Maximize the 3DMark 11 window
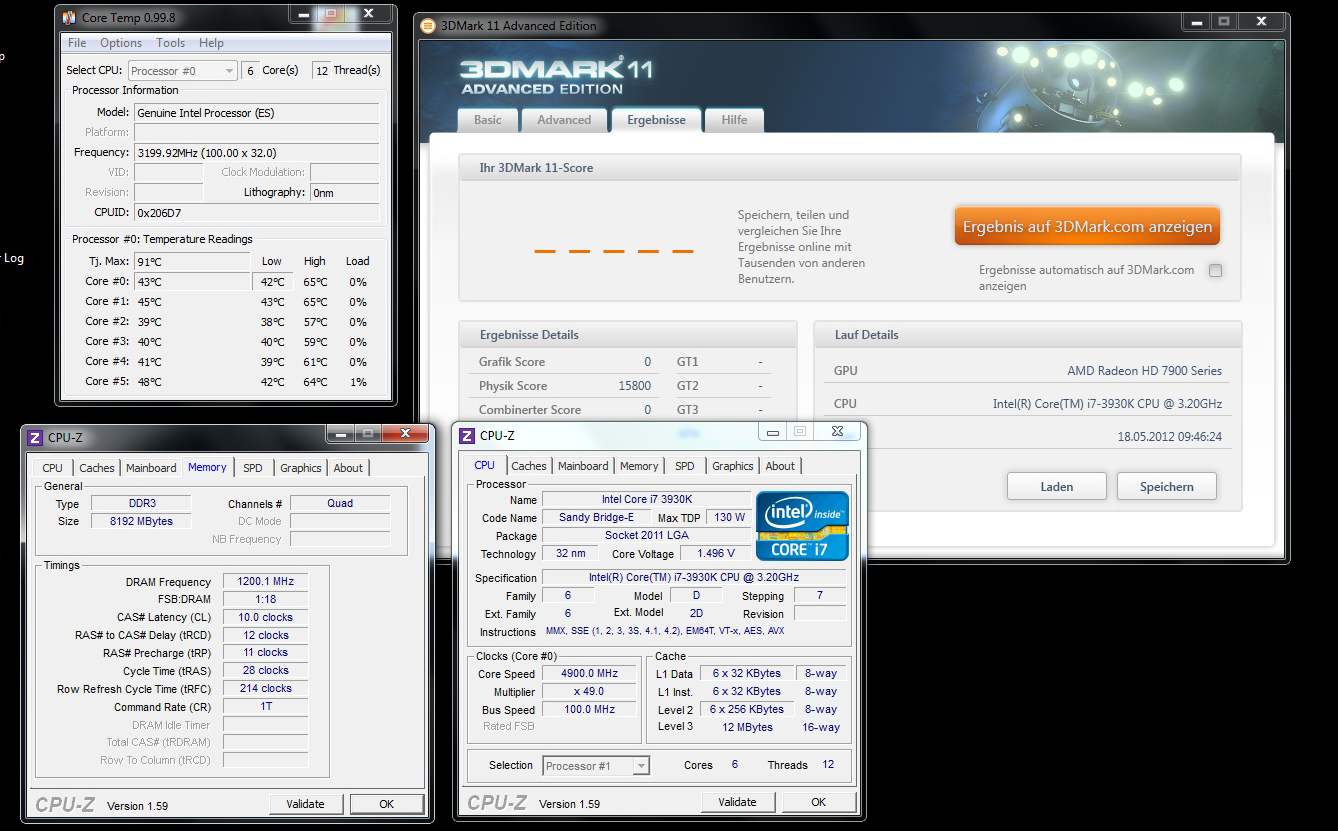Screen dimensions: 1338x831 pos(1224,20)
